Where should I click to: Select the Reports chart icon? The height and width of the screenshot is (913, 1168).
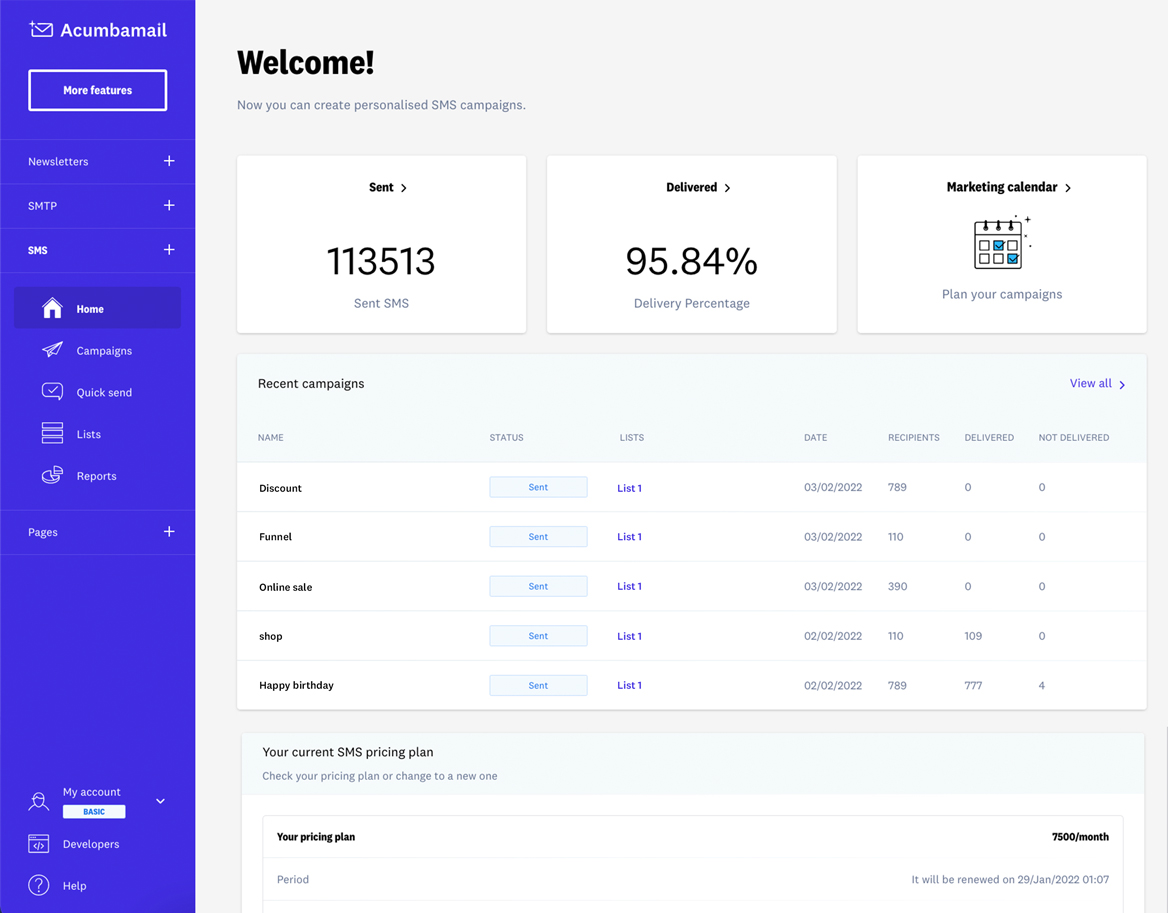click(x=53, y=475)
